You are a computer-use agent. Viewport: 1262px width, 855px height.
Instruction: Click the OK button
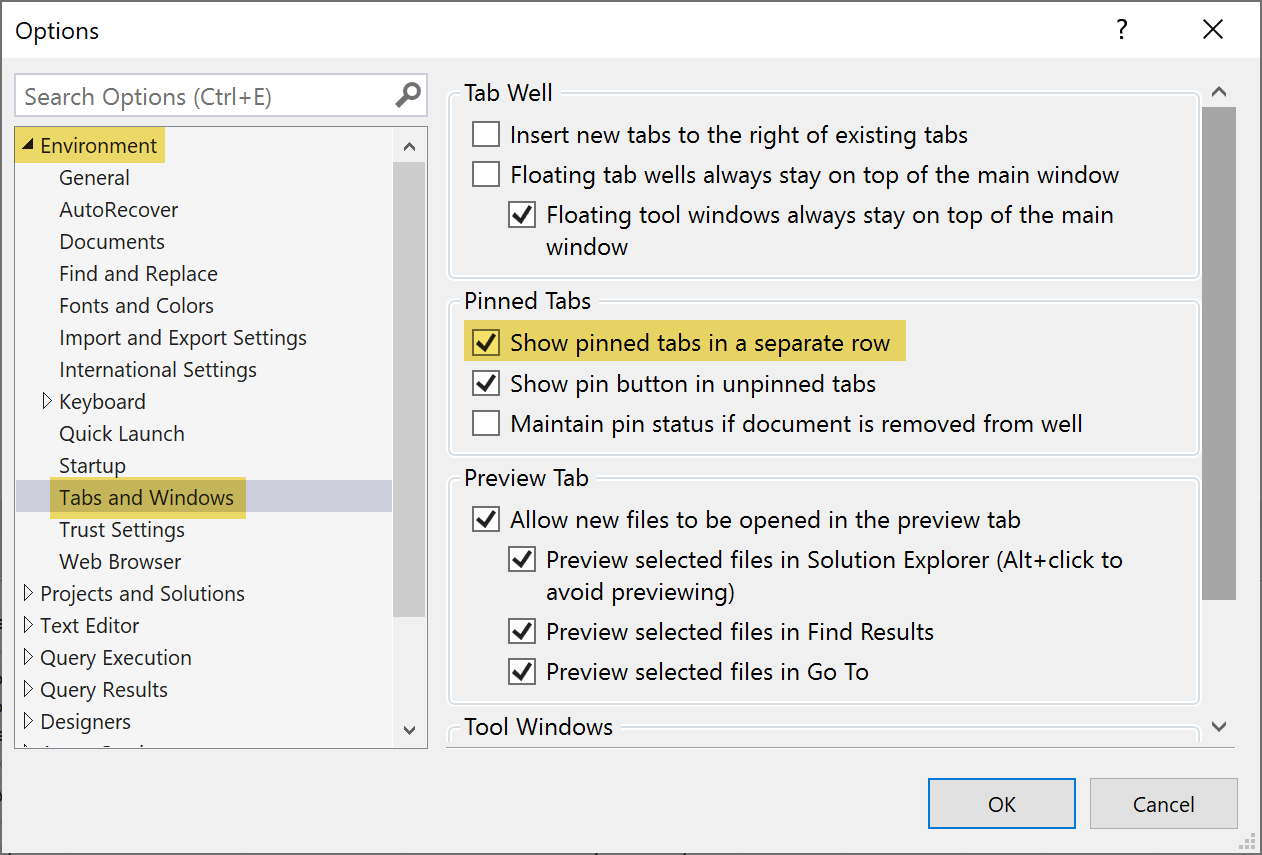[x=1002, y=804]
